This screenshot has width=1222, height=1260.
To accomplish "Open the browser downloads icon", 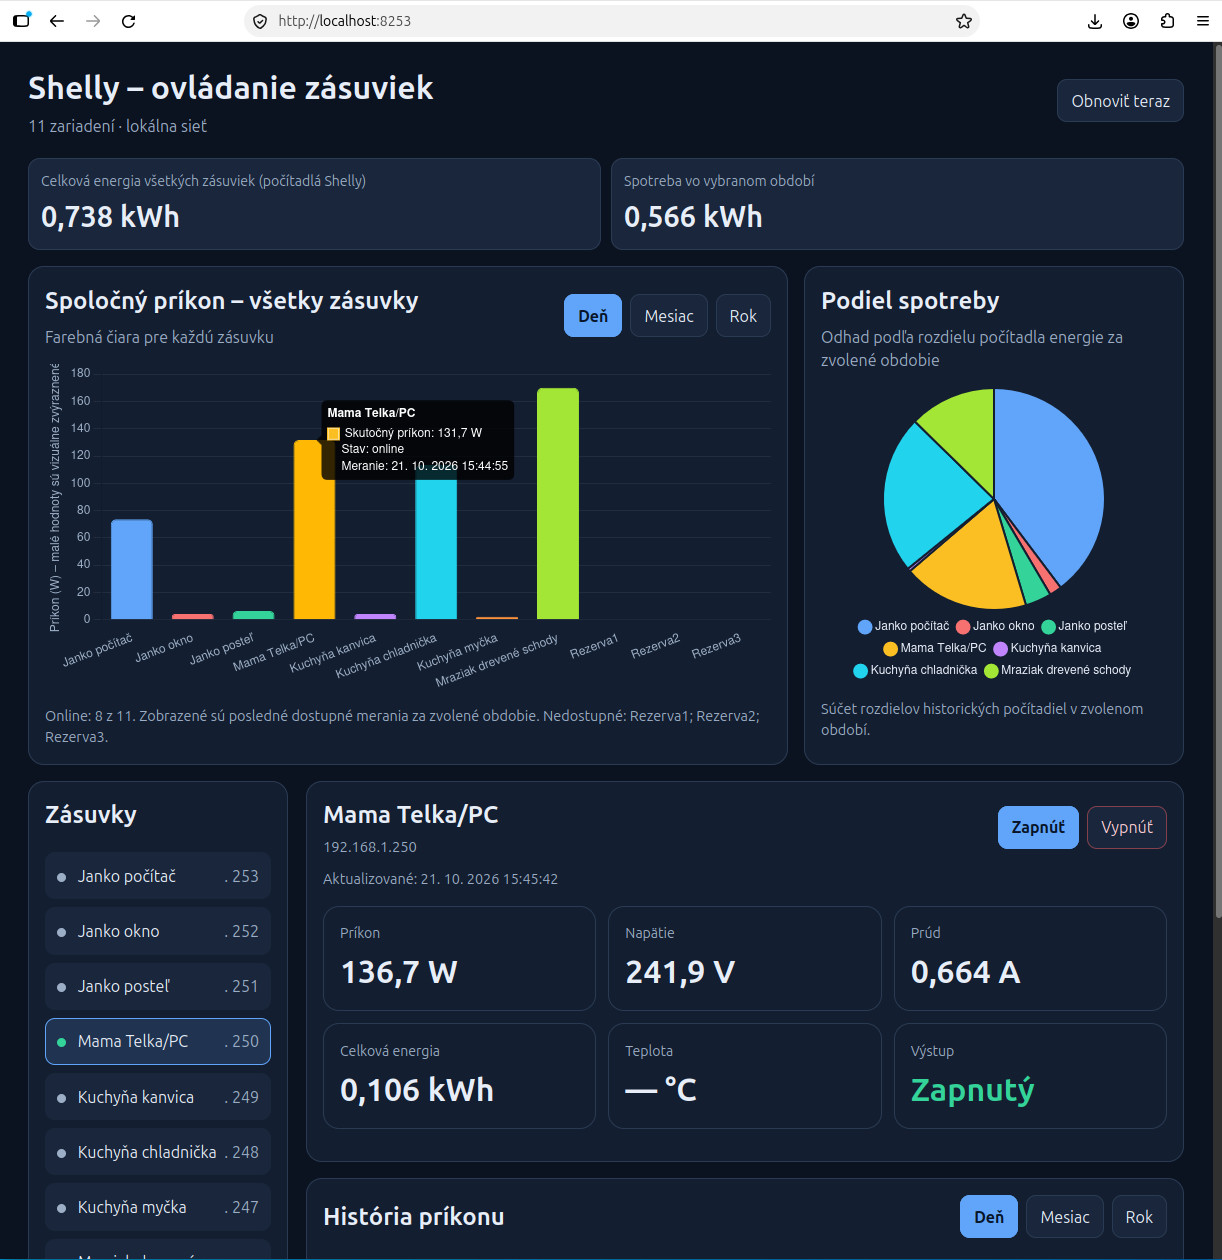I will point(1095,21).
